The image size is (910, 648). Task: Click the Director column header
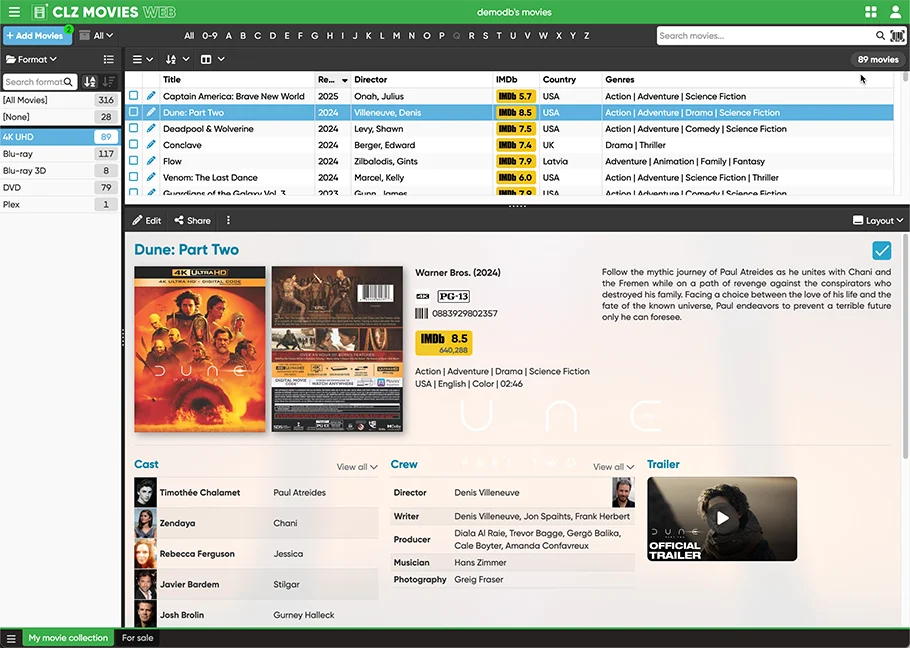coord(421,79)
